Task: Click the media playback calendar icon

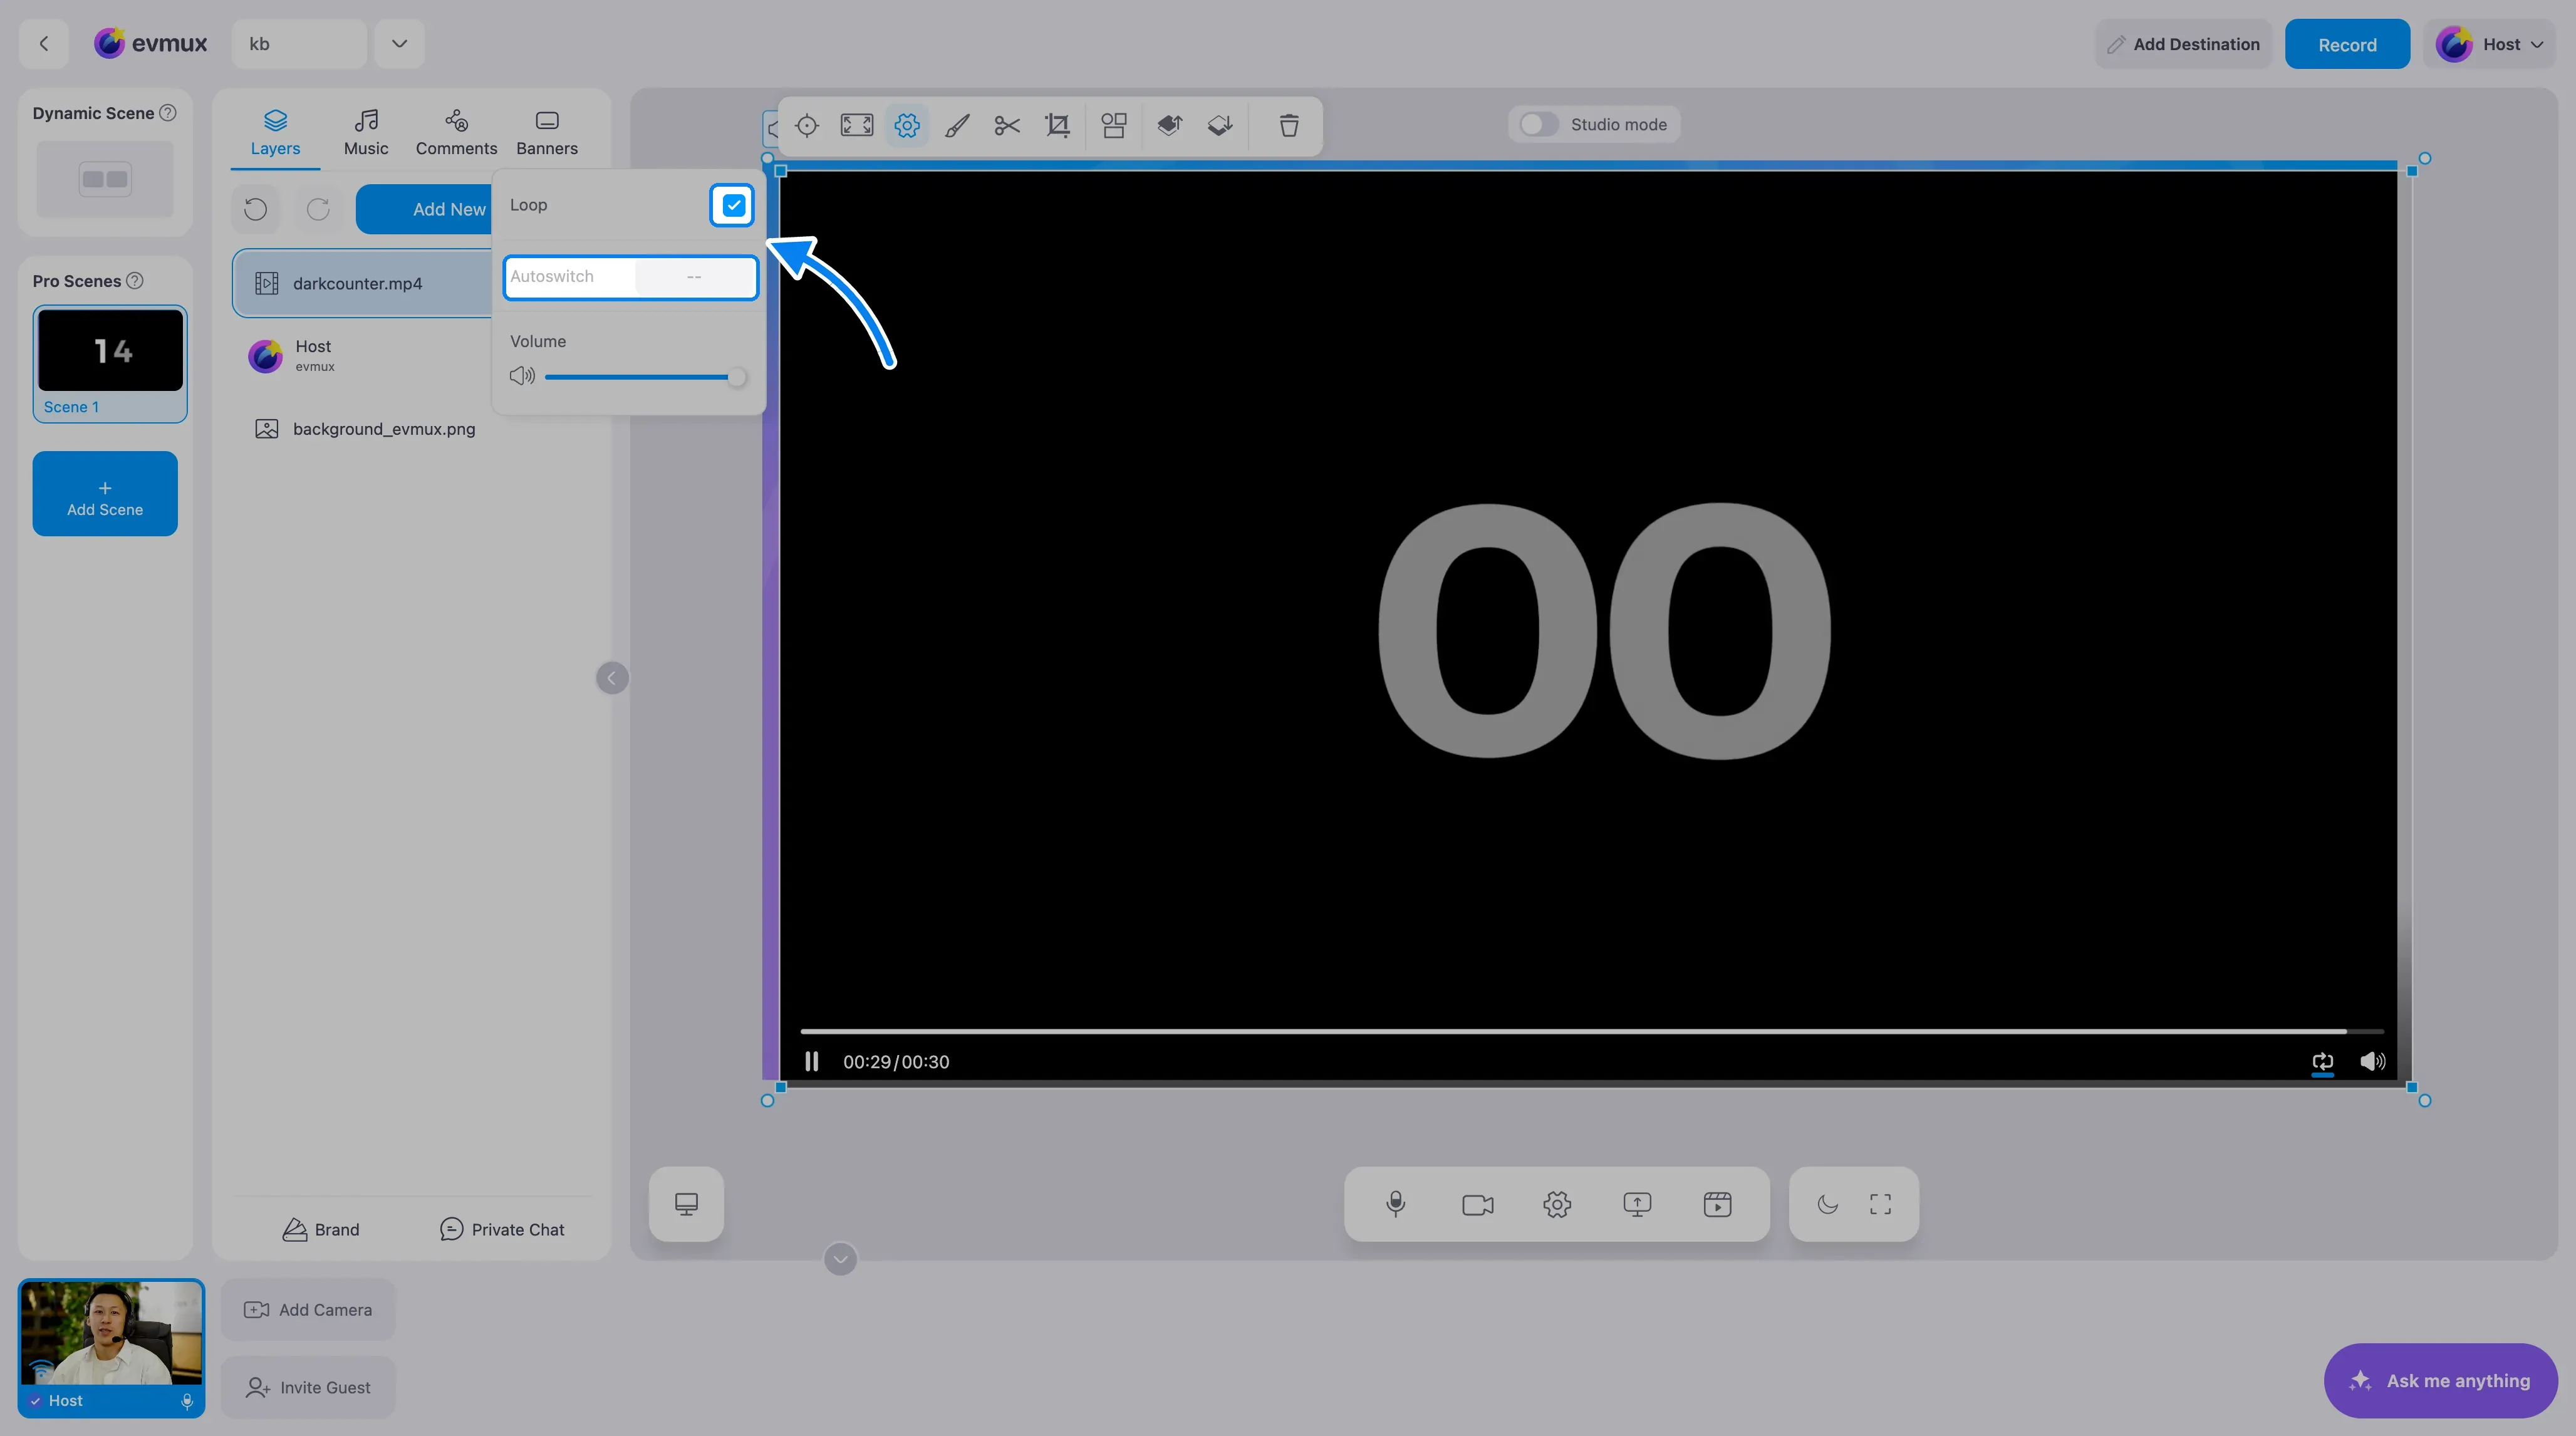Action: [1717, 1204]
